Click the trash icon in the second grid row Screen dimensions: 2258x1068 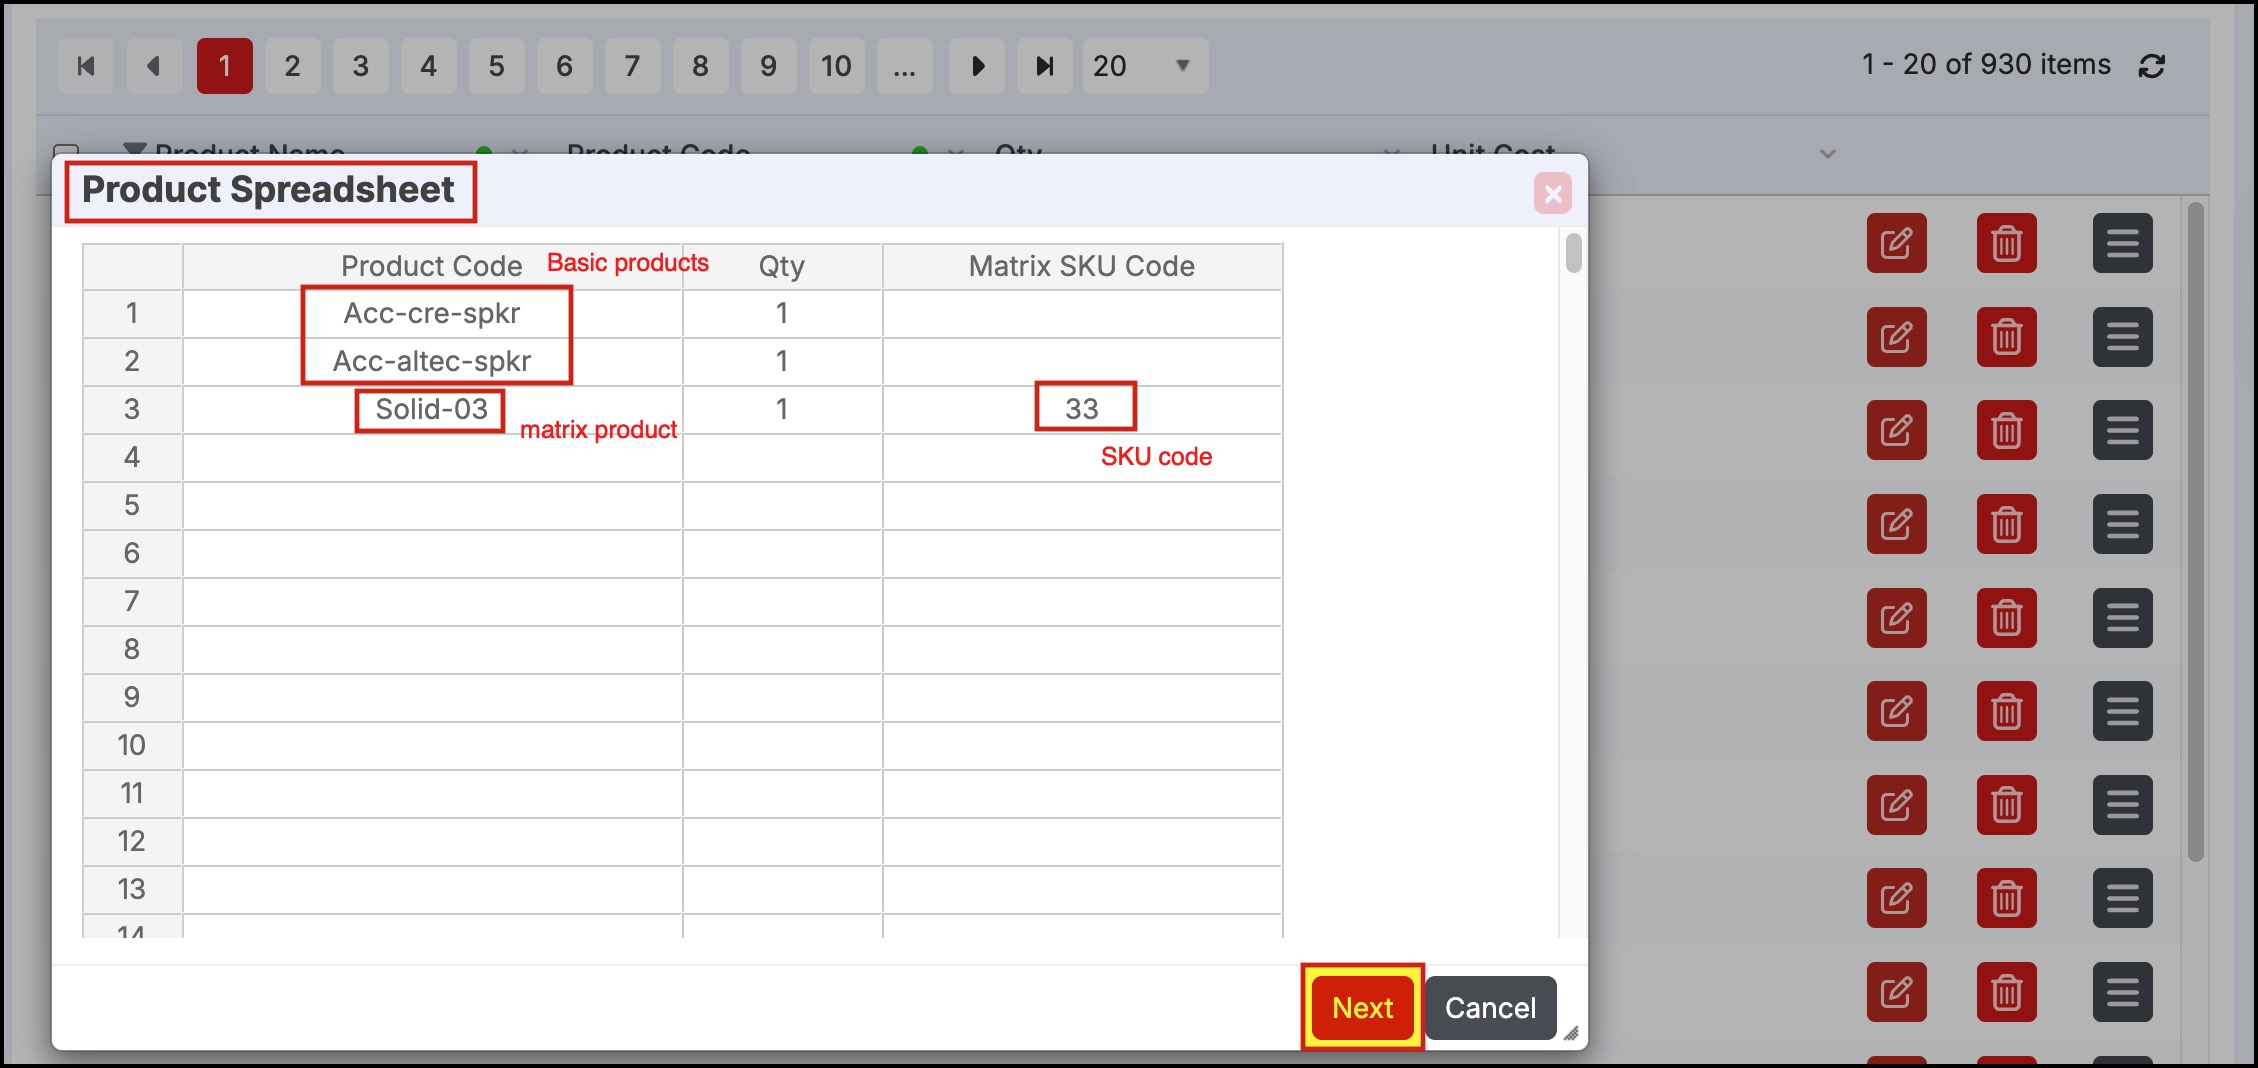(x=2007, y=337)
